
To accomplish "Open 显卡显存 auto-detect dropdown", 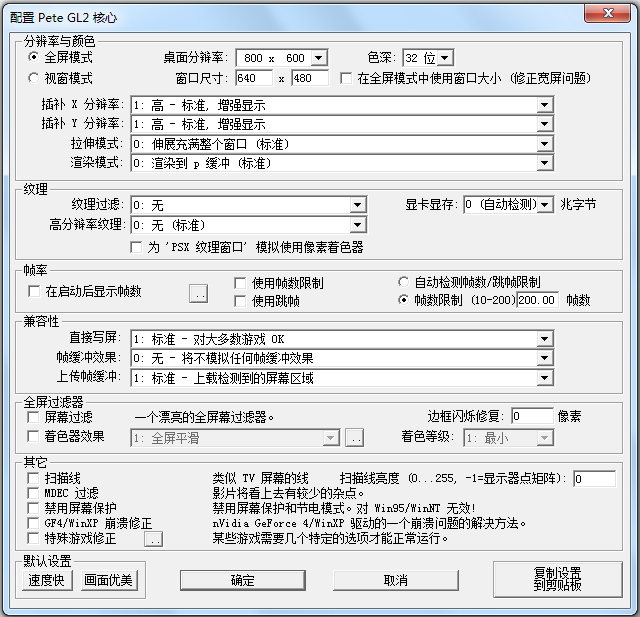I will pyautogui.click(x=509, y=204).
